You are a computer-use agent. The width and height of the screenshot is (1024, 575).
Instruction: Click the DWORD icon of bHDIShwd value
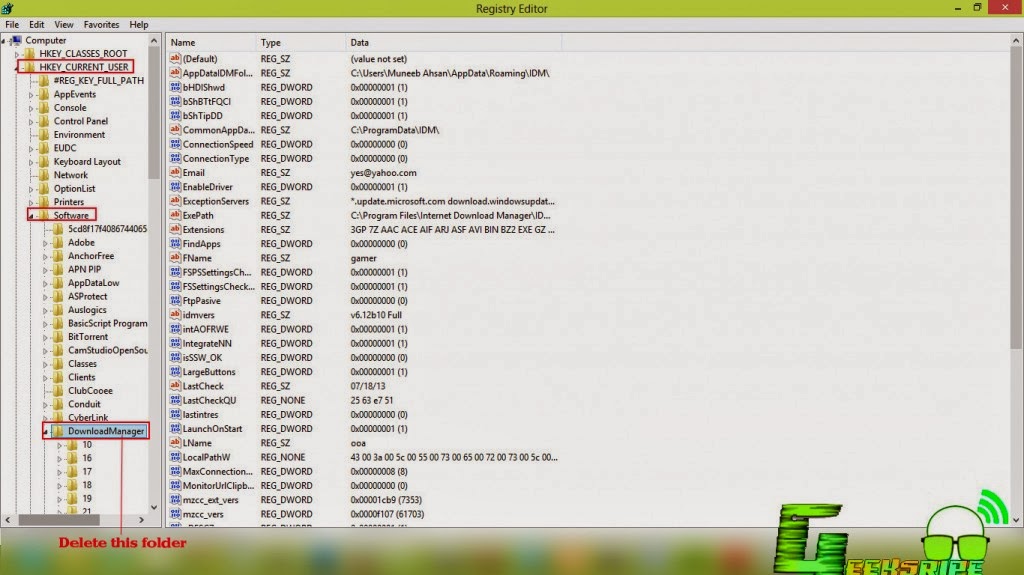click(175, 87)
